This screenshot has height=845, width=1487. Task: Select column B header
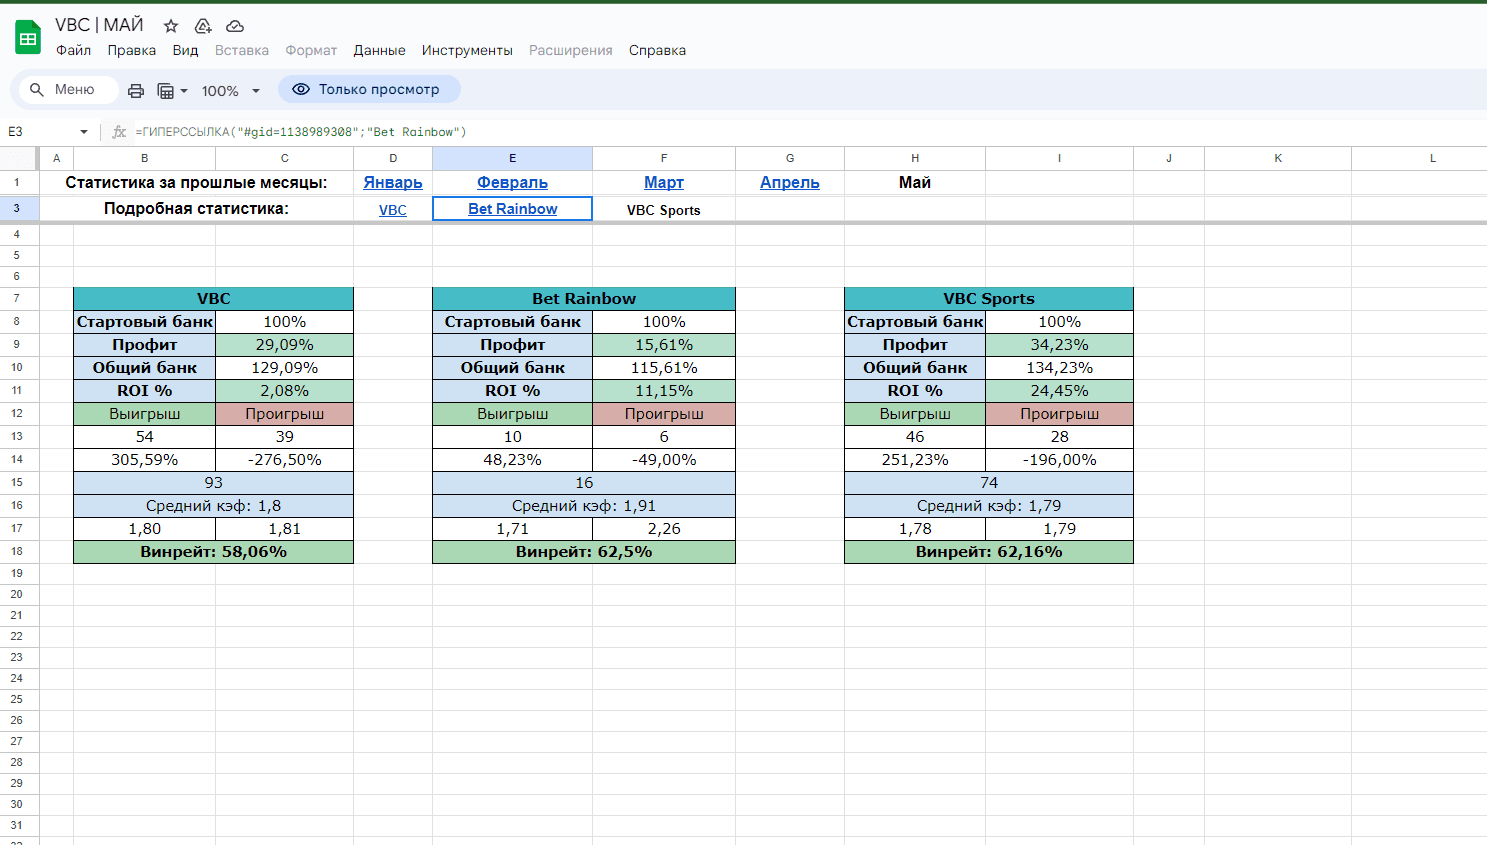(144, 158)
